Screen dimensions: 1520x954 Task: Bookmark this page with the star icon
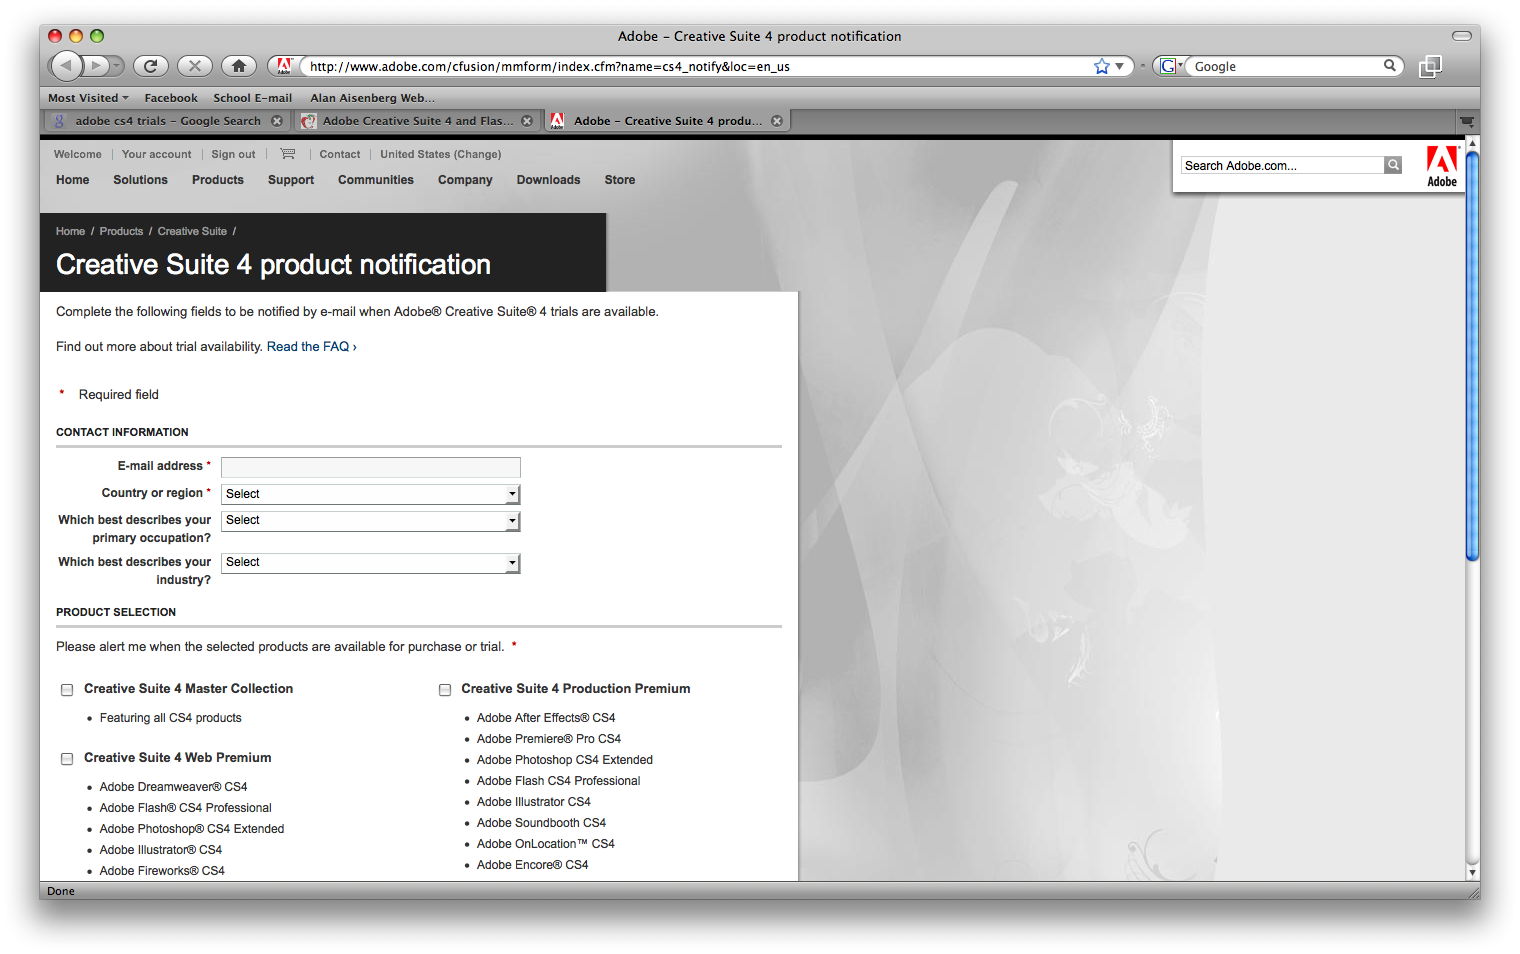click(x=1102, y=66)
